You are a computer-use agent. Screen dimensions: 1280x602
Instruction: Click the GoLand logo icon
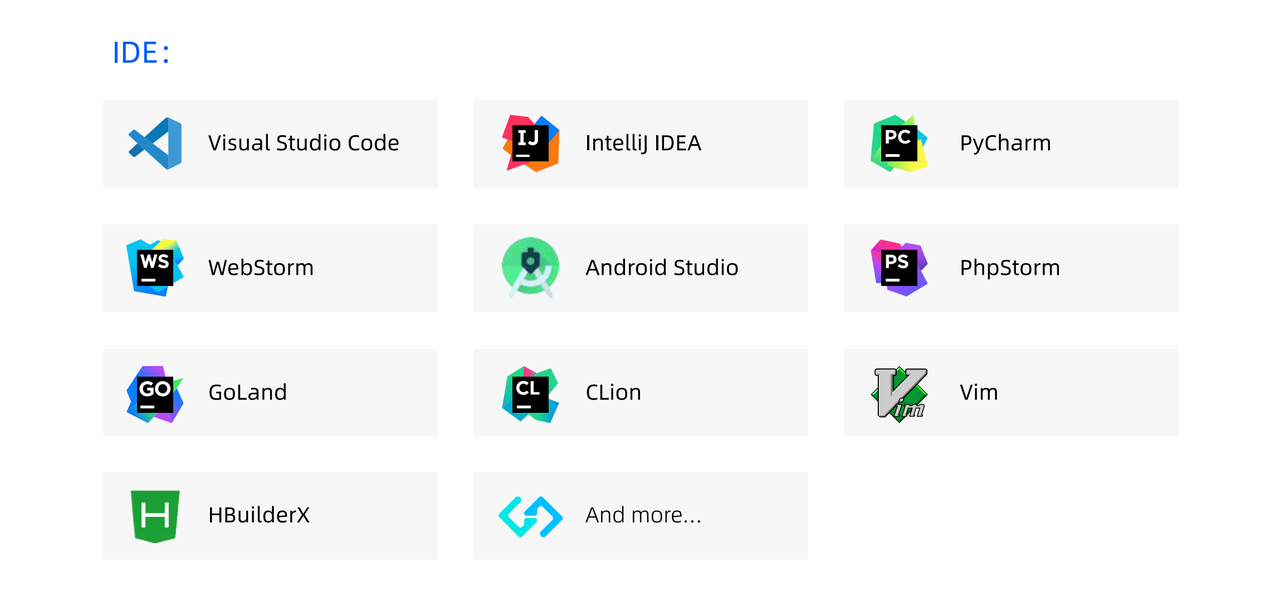click(x=155, y=393)
